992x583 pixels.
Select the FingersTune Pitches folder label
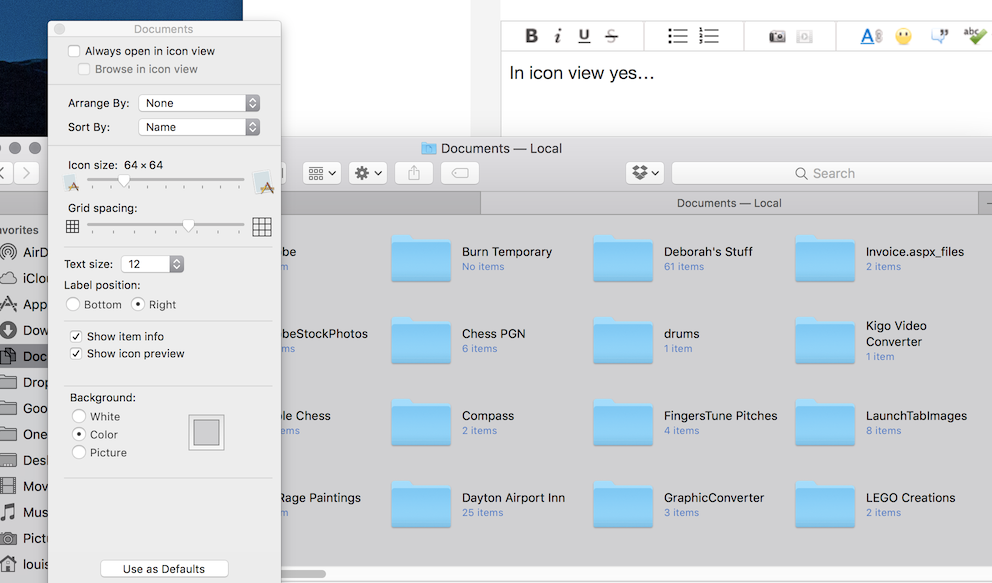point(721,415)
